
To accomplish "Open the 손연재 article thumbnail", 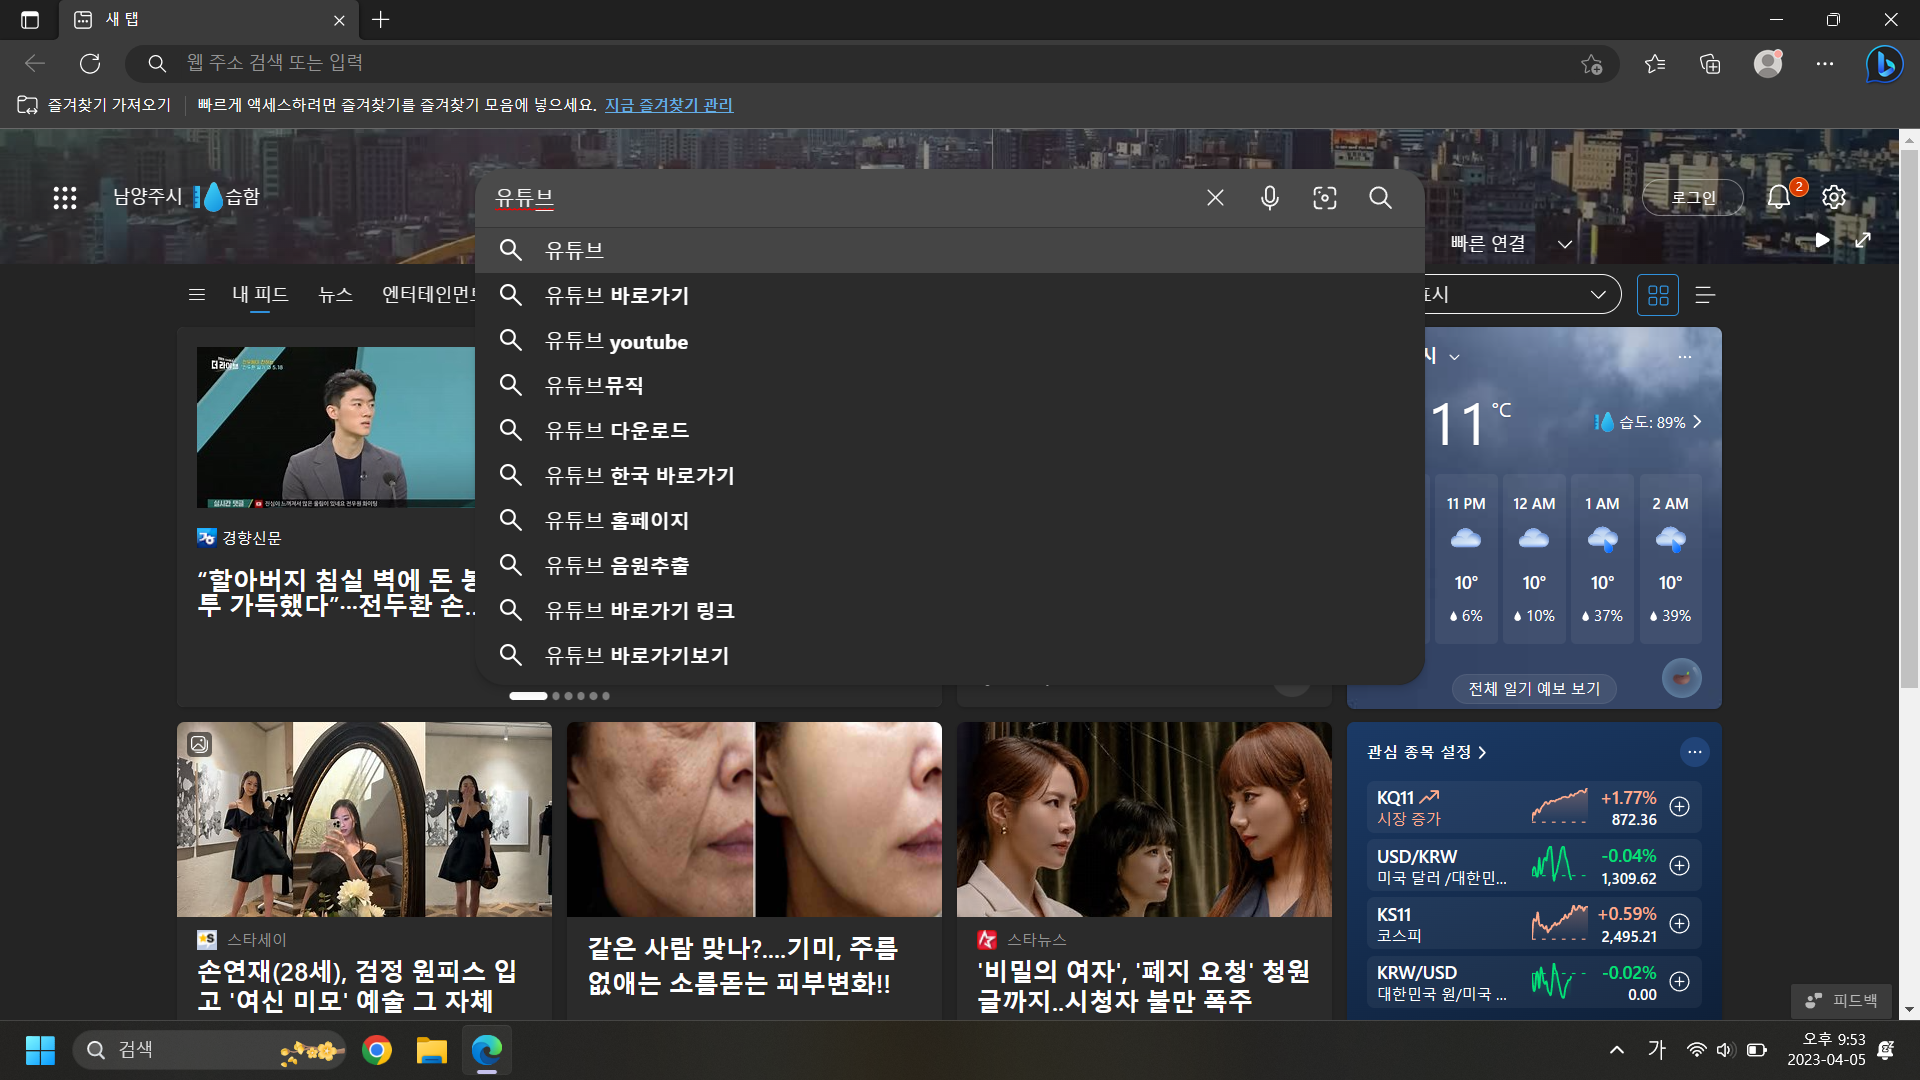I will (364, 820).
